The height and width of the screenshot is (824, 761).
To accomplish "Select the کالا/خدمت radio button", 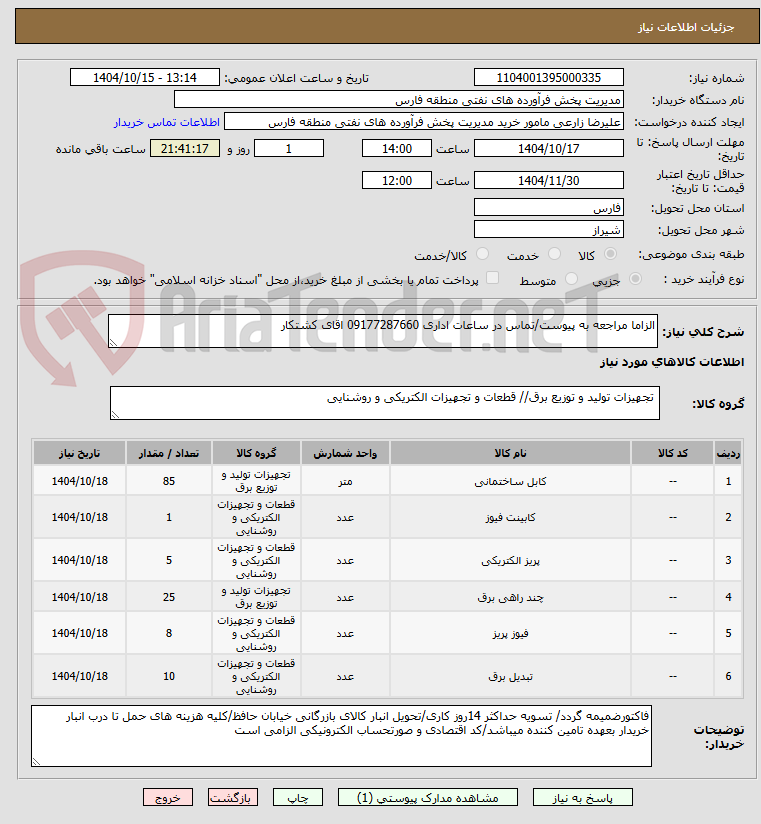I will 482,254.
